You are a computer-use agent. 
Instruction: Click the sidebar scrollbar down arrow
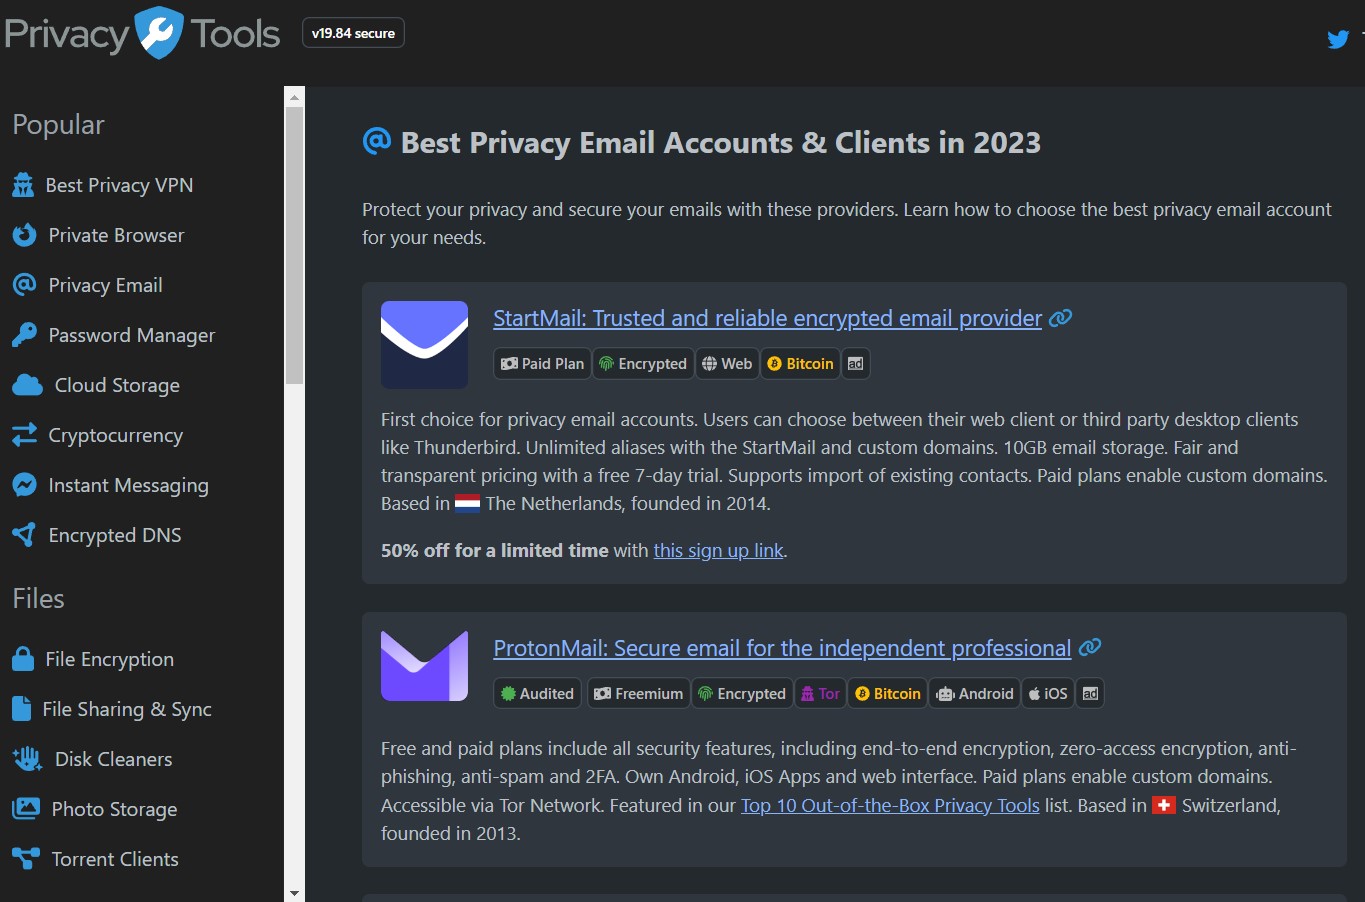(294, 892)
